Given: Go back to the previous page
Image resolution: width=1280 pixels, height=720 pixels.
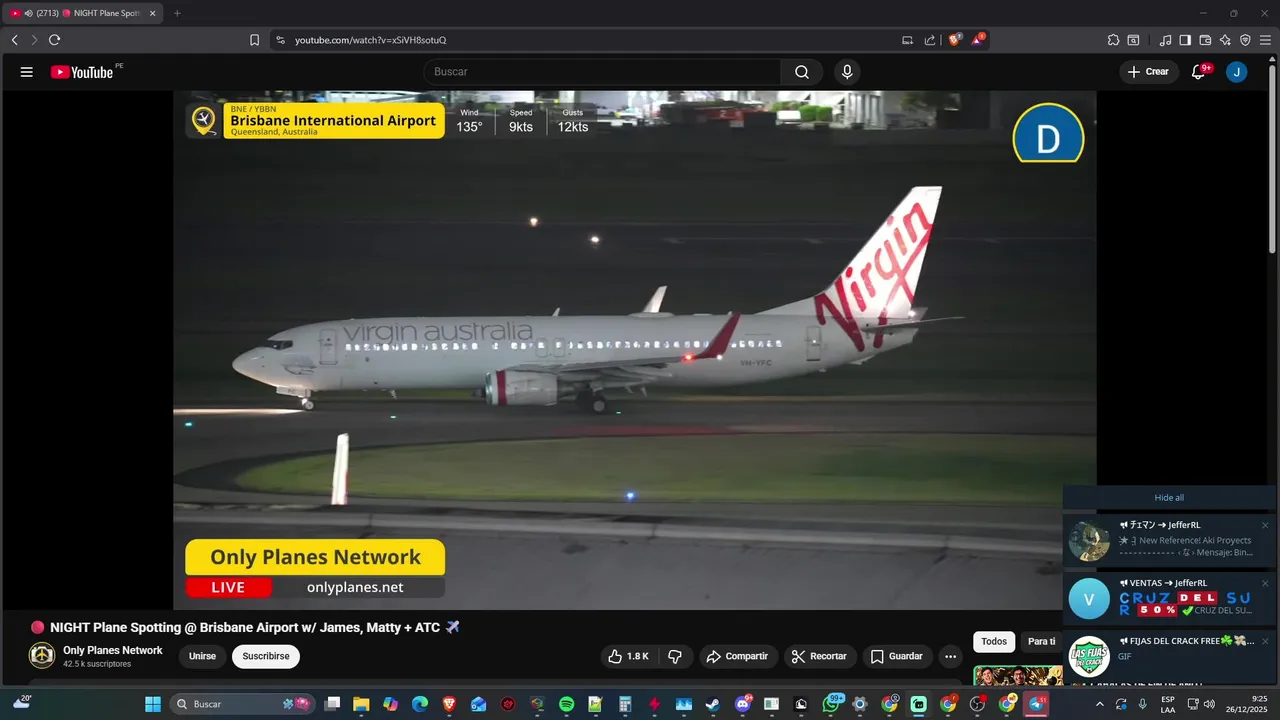Looking at the screenshot, I should tap(14, 40).
